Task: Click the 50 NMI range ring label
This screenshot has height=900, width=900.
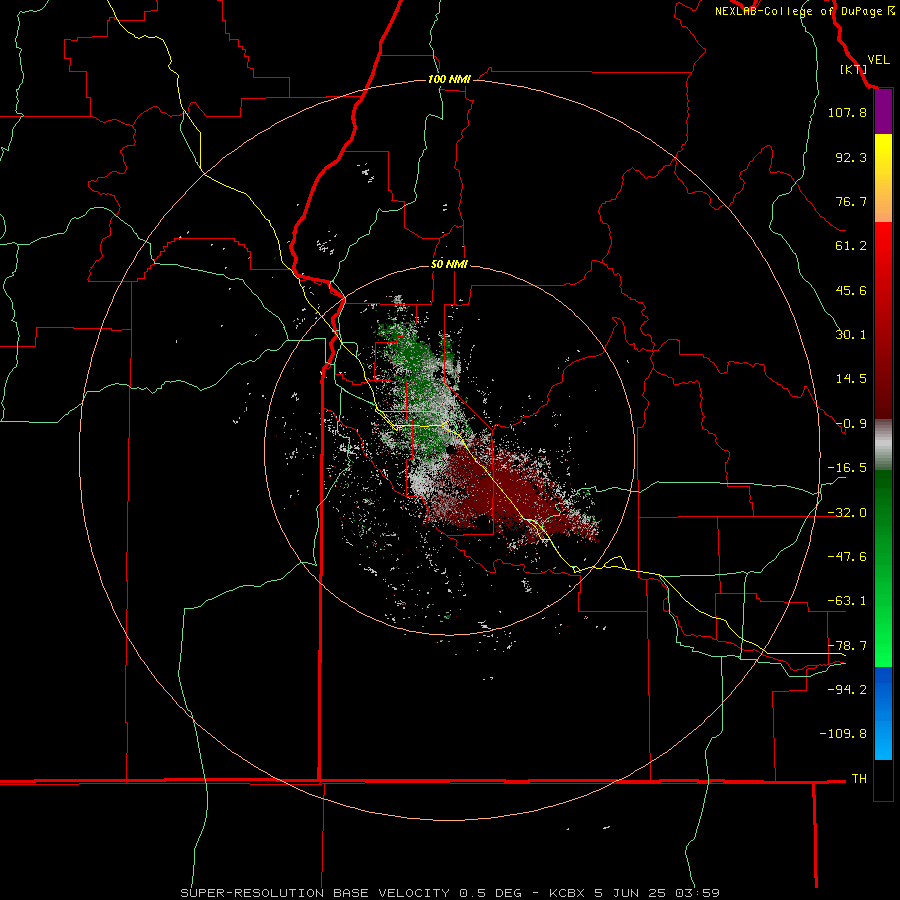Action: pos(449,264)
